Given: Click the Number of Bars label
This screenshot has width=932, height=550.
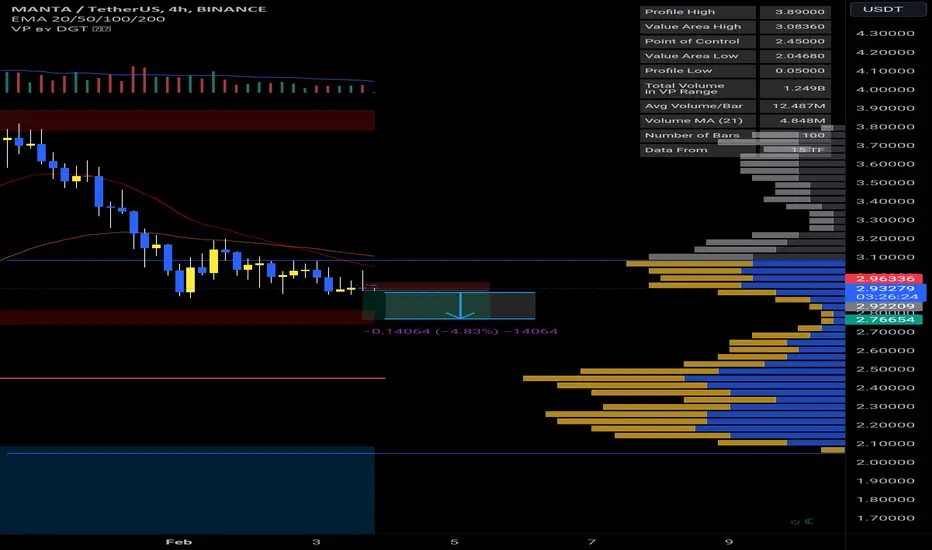Looking at the screenshot, I should pyautogui.click(x=698, y=136).
